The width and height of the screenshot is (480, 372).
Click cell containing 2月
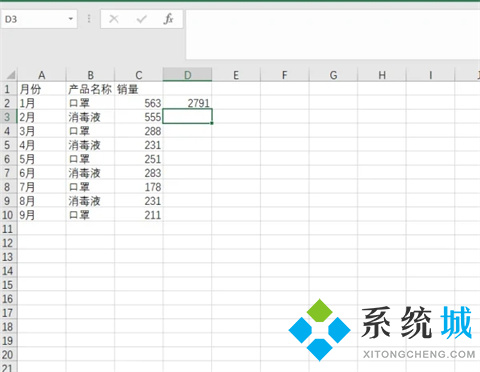click(x=42, y=117)
